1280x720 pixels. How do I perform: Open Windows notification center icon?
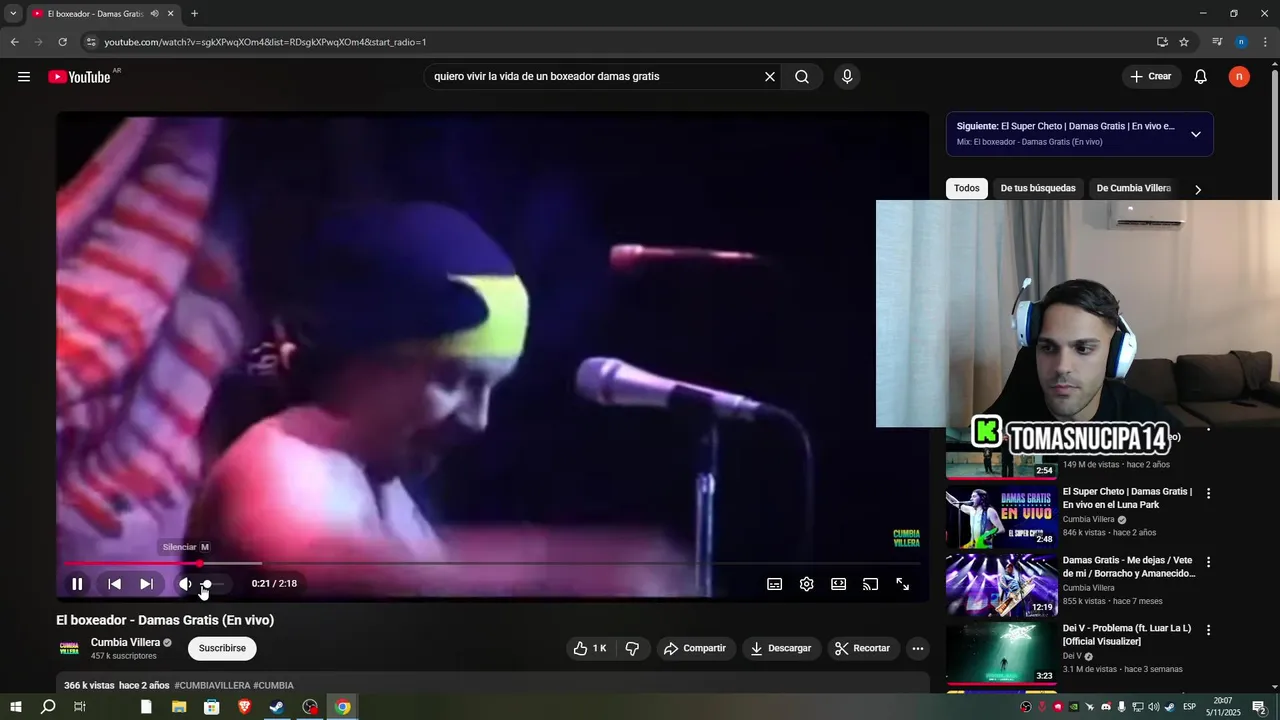(x=1259, y=707)
